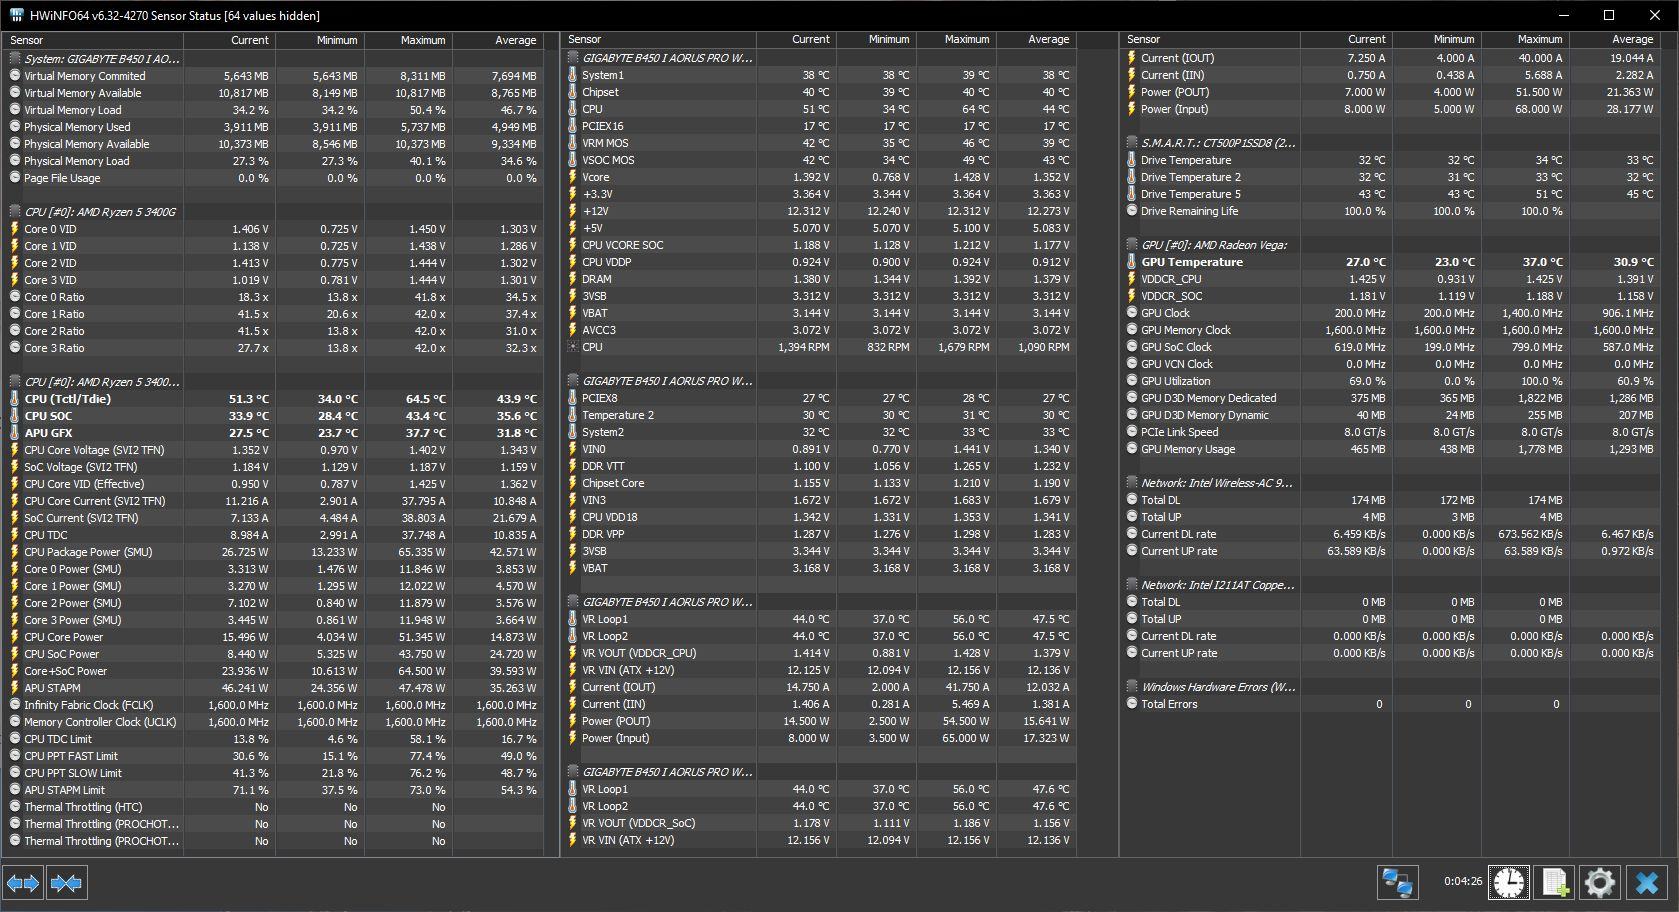Select the Page File Usage row
This screenshot has height=912, width=1679.
pos(272,178)
